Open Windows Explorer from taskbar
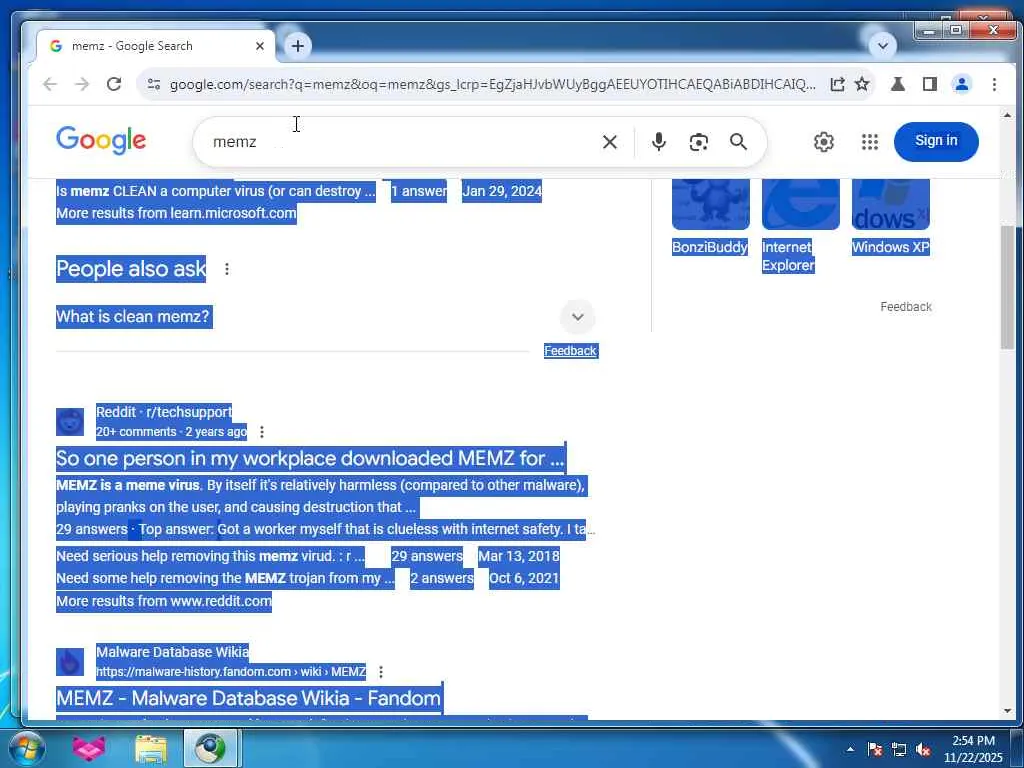Viewport: 1024px width, 768px height. (x=151, y=748)
